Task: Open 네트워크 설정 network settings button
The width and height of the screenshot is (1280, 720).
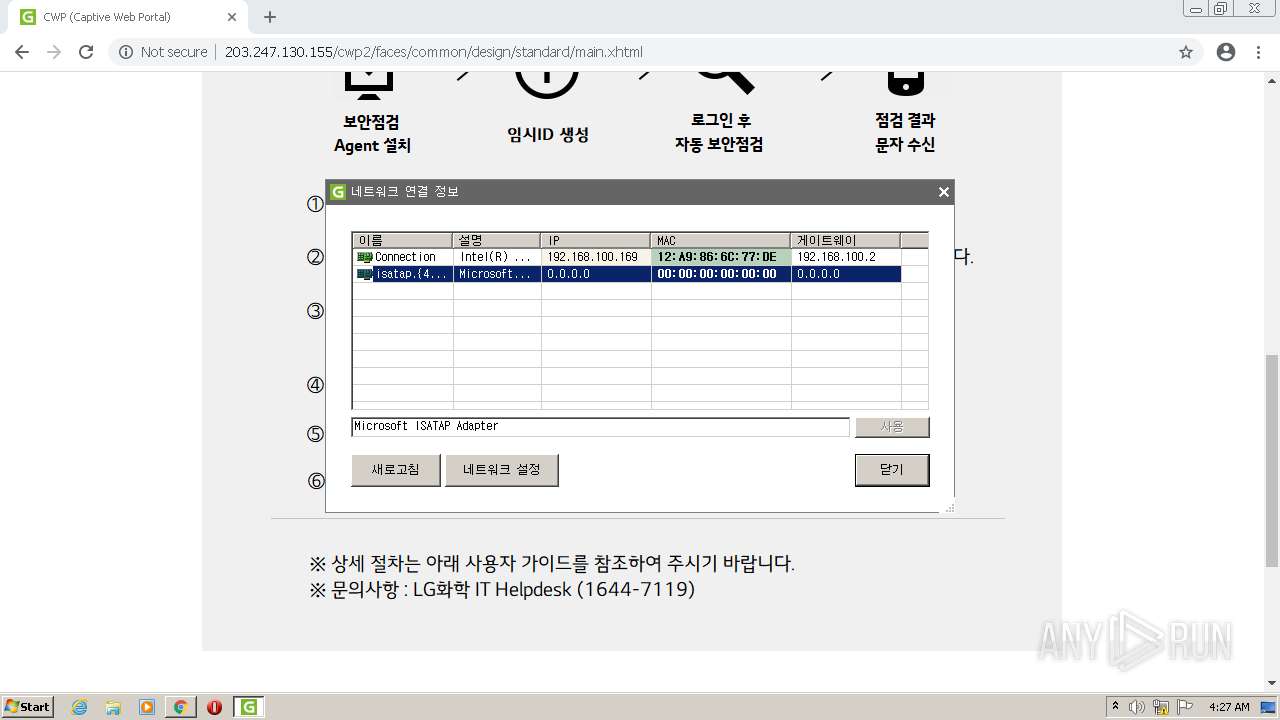Action: [x=501, y=470]
